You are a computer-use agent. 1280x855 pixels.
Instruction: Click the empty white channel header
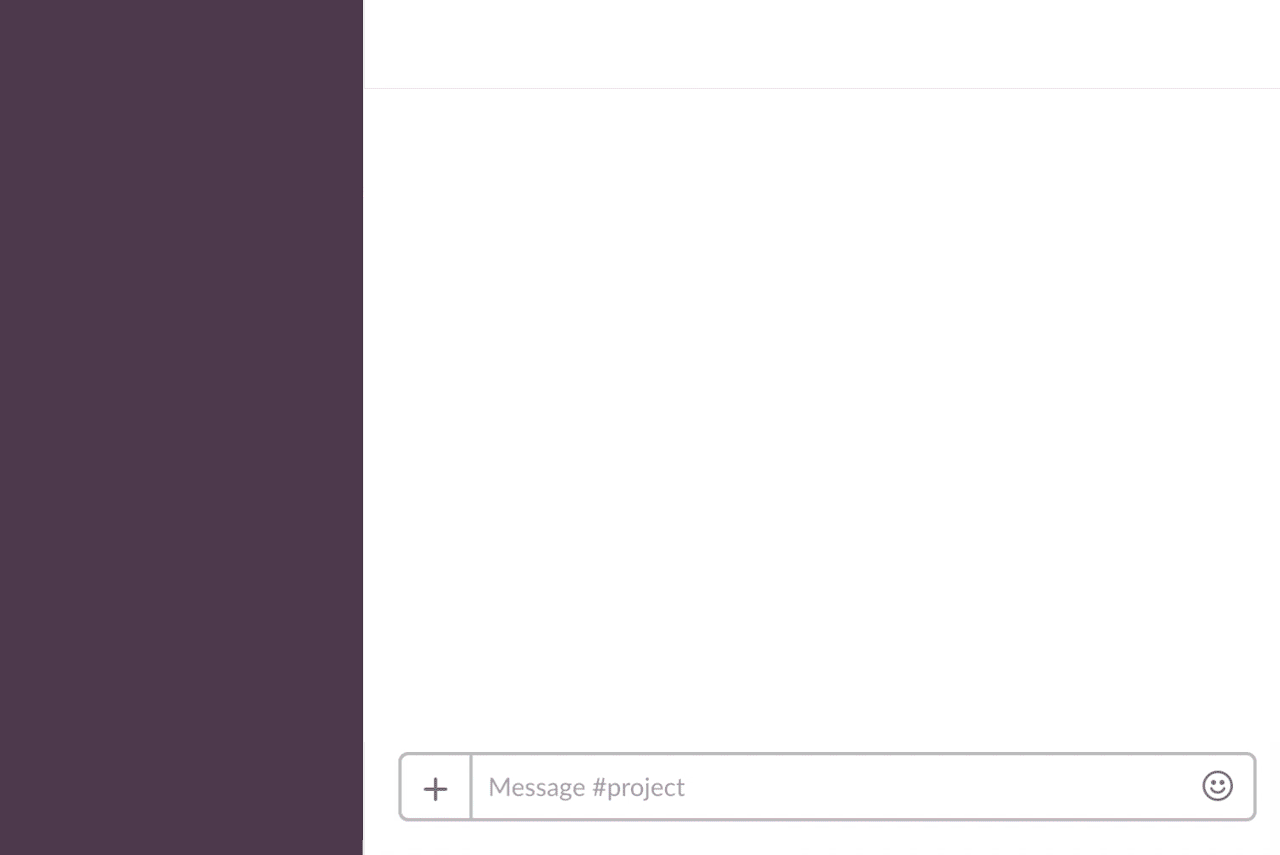[x=822, y=44]
